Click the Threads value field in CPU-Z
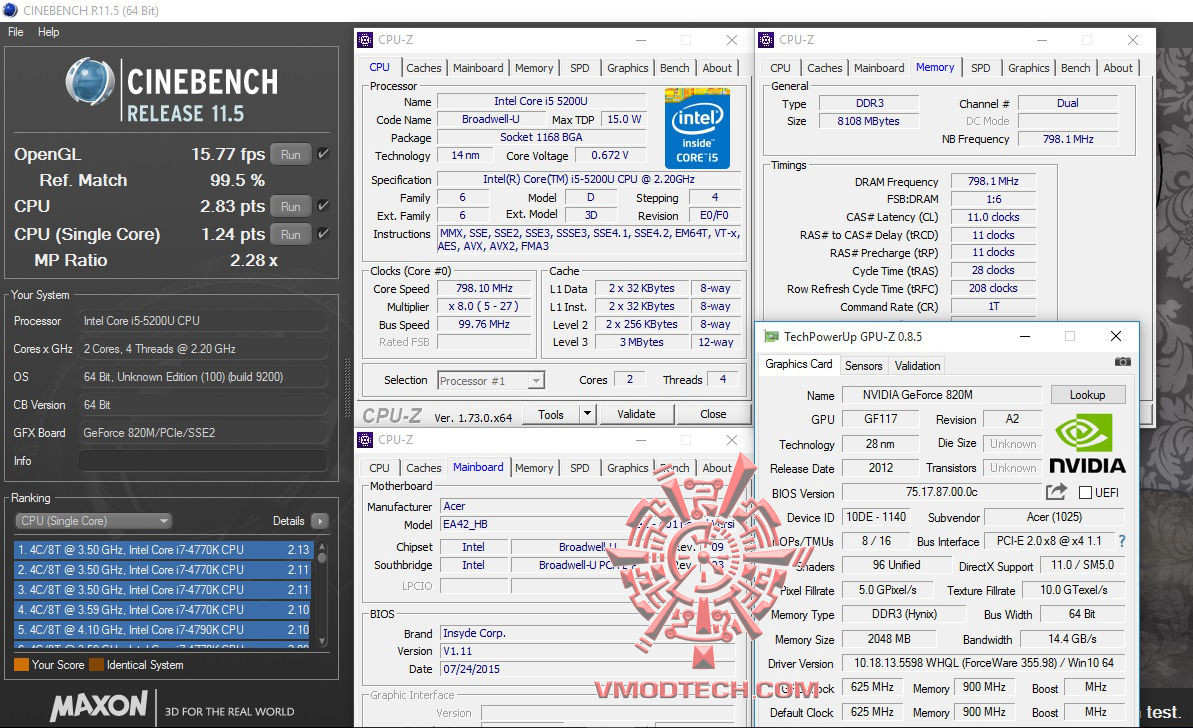This screenshot has width=1193, height=728. click(x=723, y=379)
